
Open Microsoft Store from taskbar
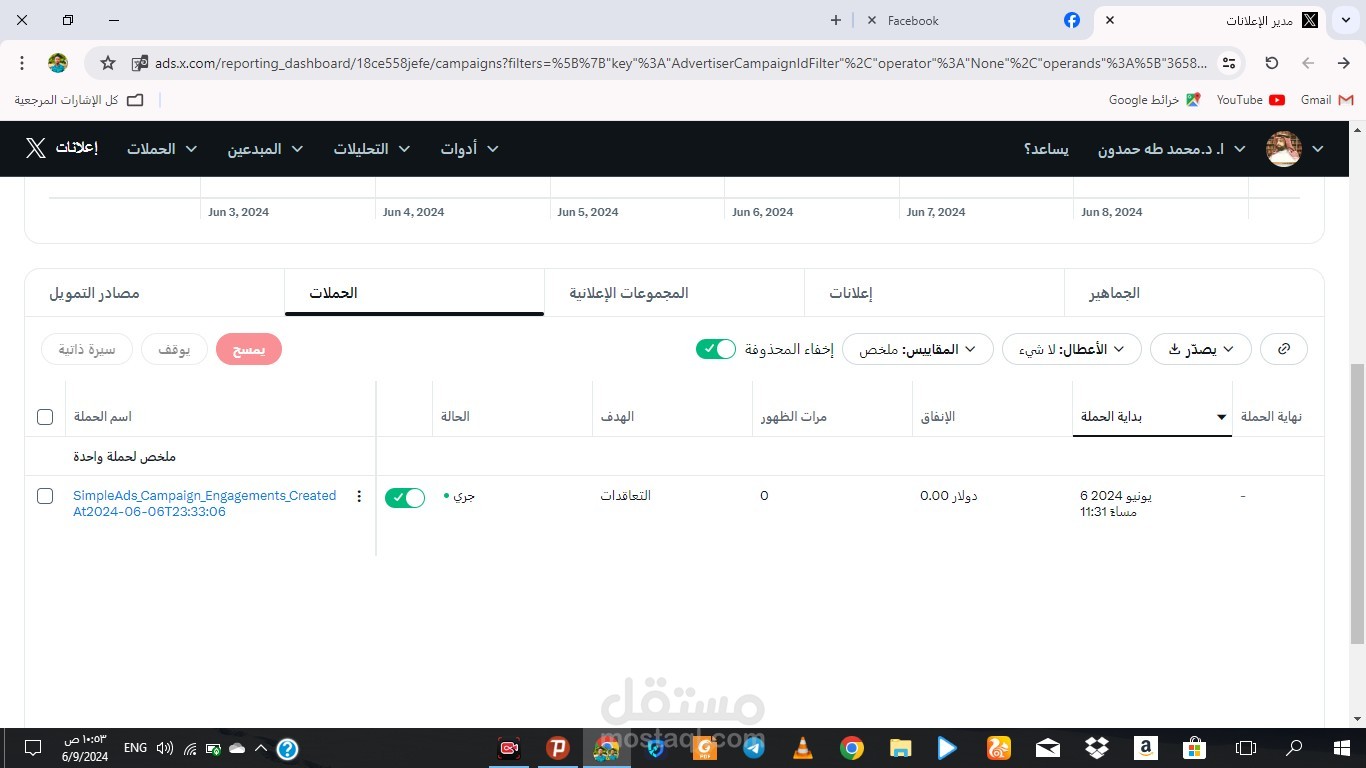point(1194,748)
